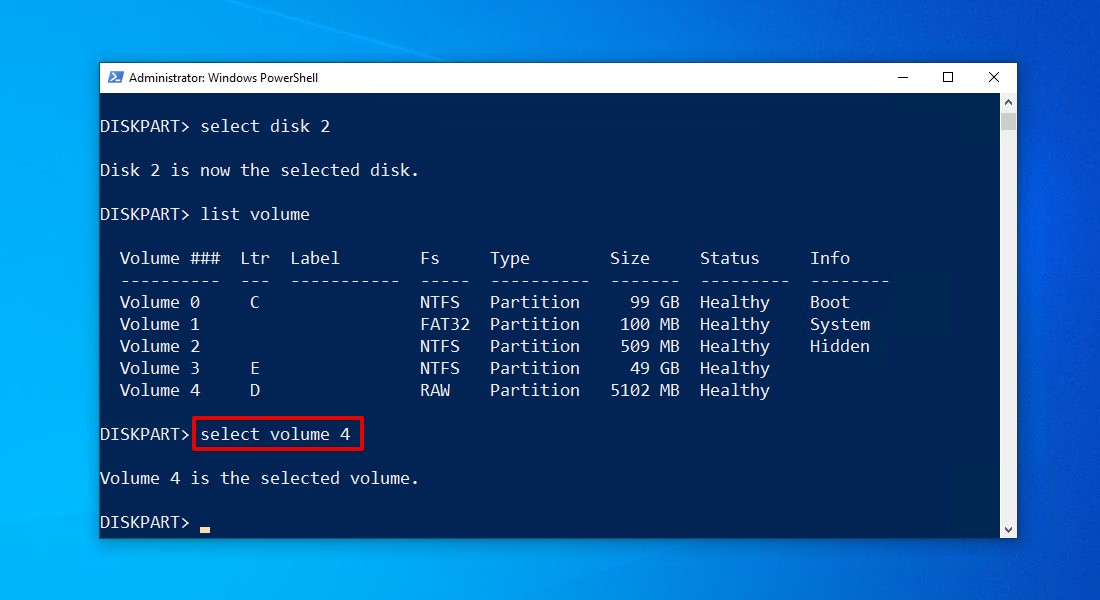Click the vertical scrollbar thumb
The width and height of the screenshot is (1100, 600).
coord(1008,121)
